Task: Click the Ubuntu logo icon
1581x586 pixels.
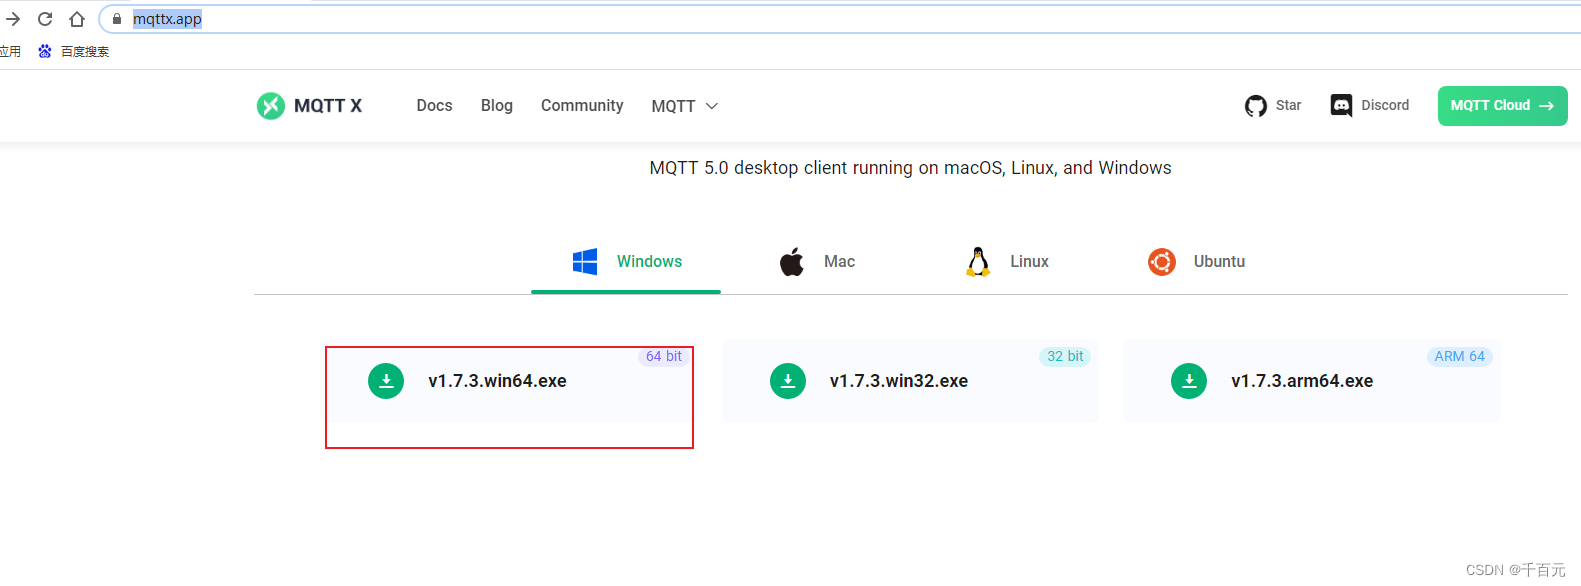Action: (x=1162, y=262)
